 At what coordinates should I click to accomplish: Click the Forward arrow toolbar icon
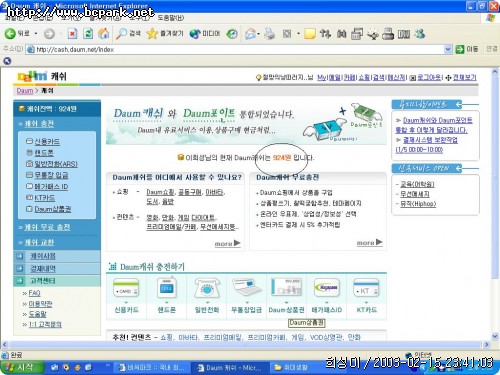click(x=49, y=33)
